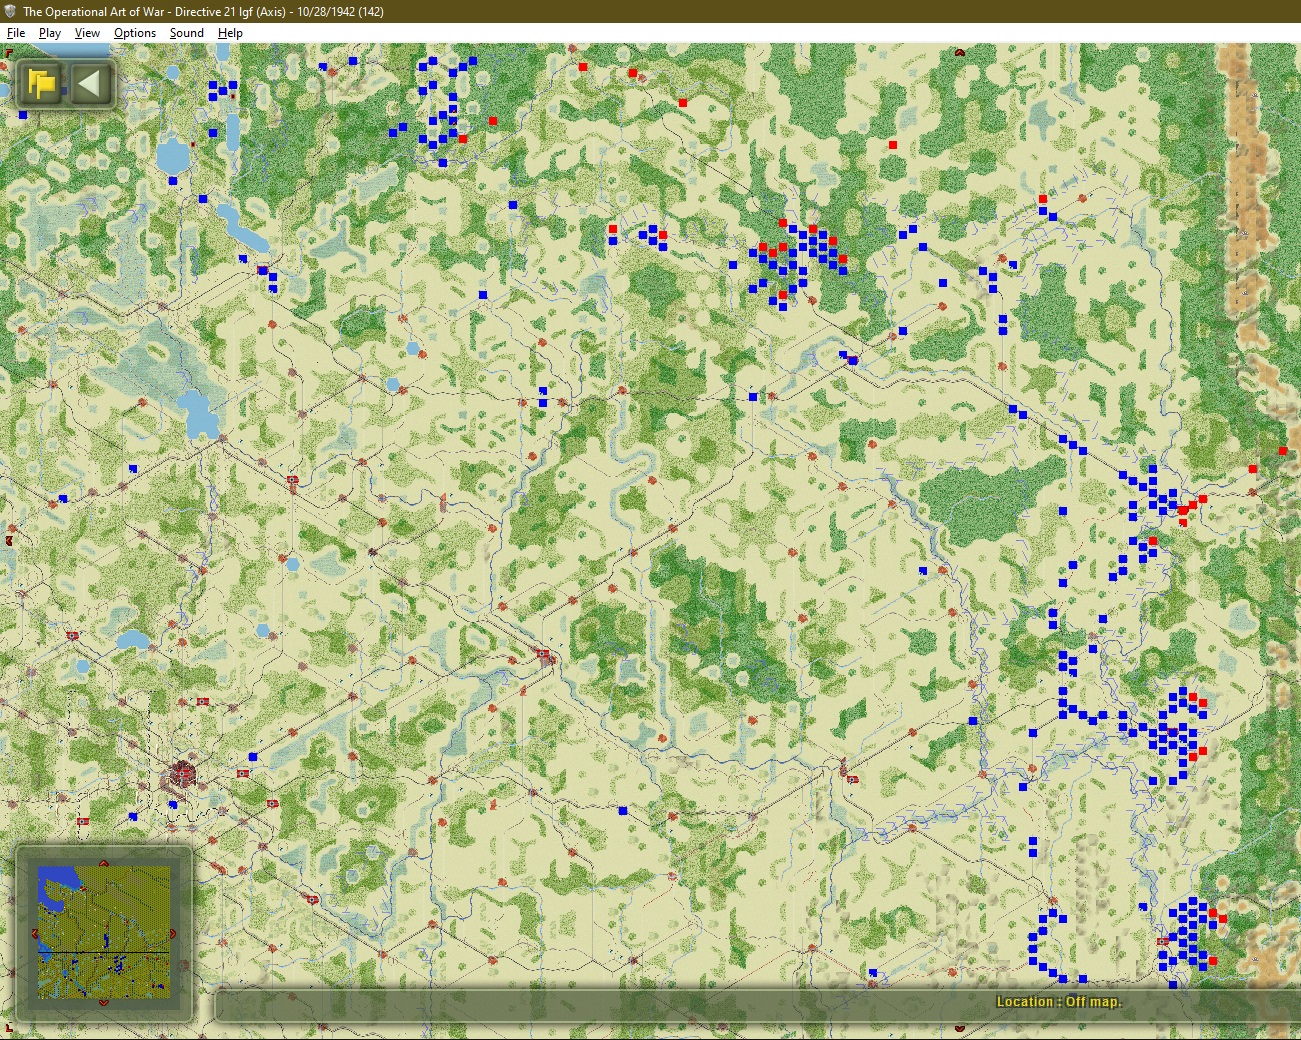
Task: Click the yellow flags button
Action: 42,83
